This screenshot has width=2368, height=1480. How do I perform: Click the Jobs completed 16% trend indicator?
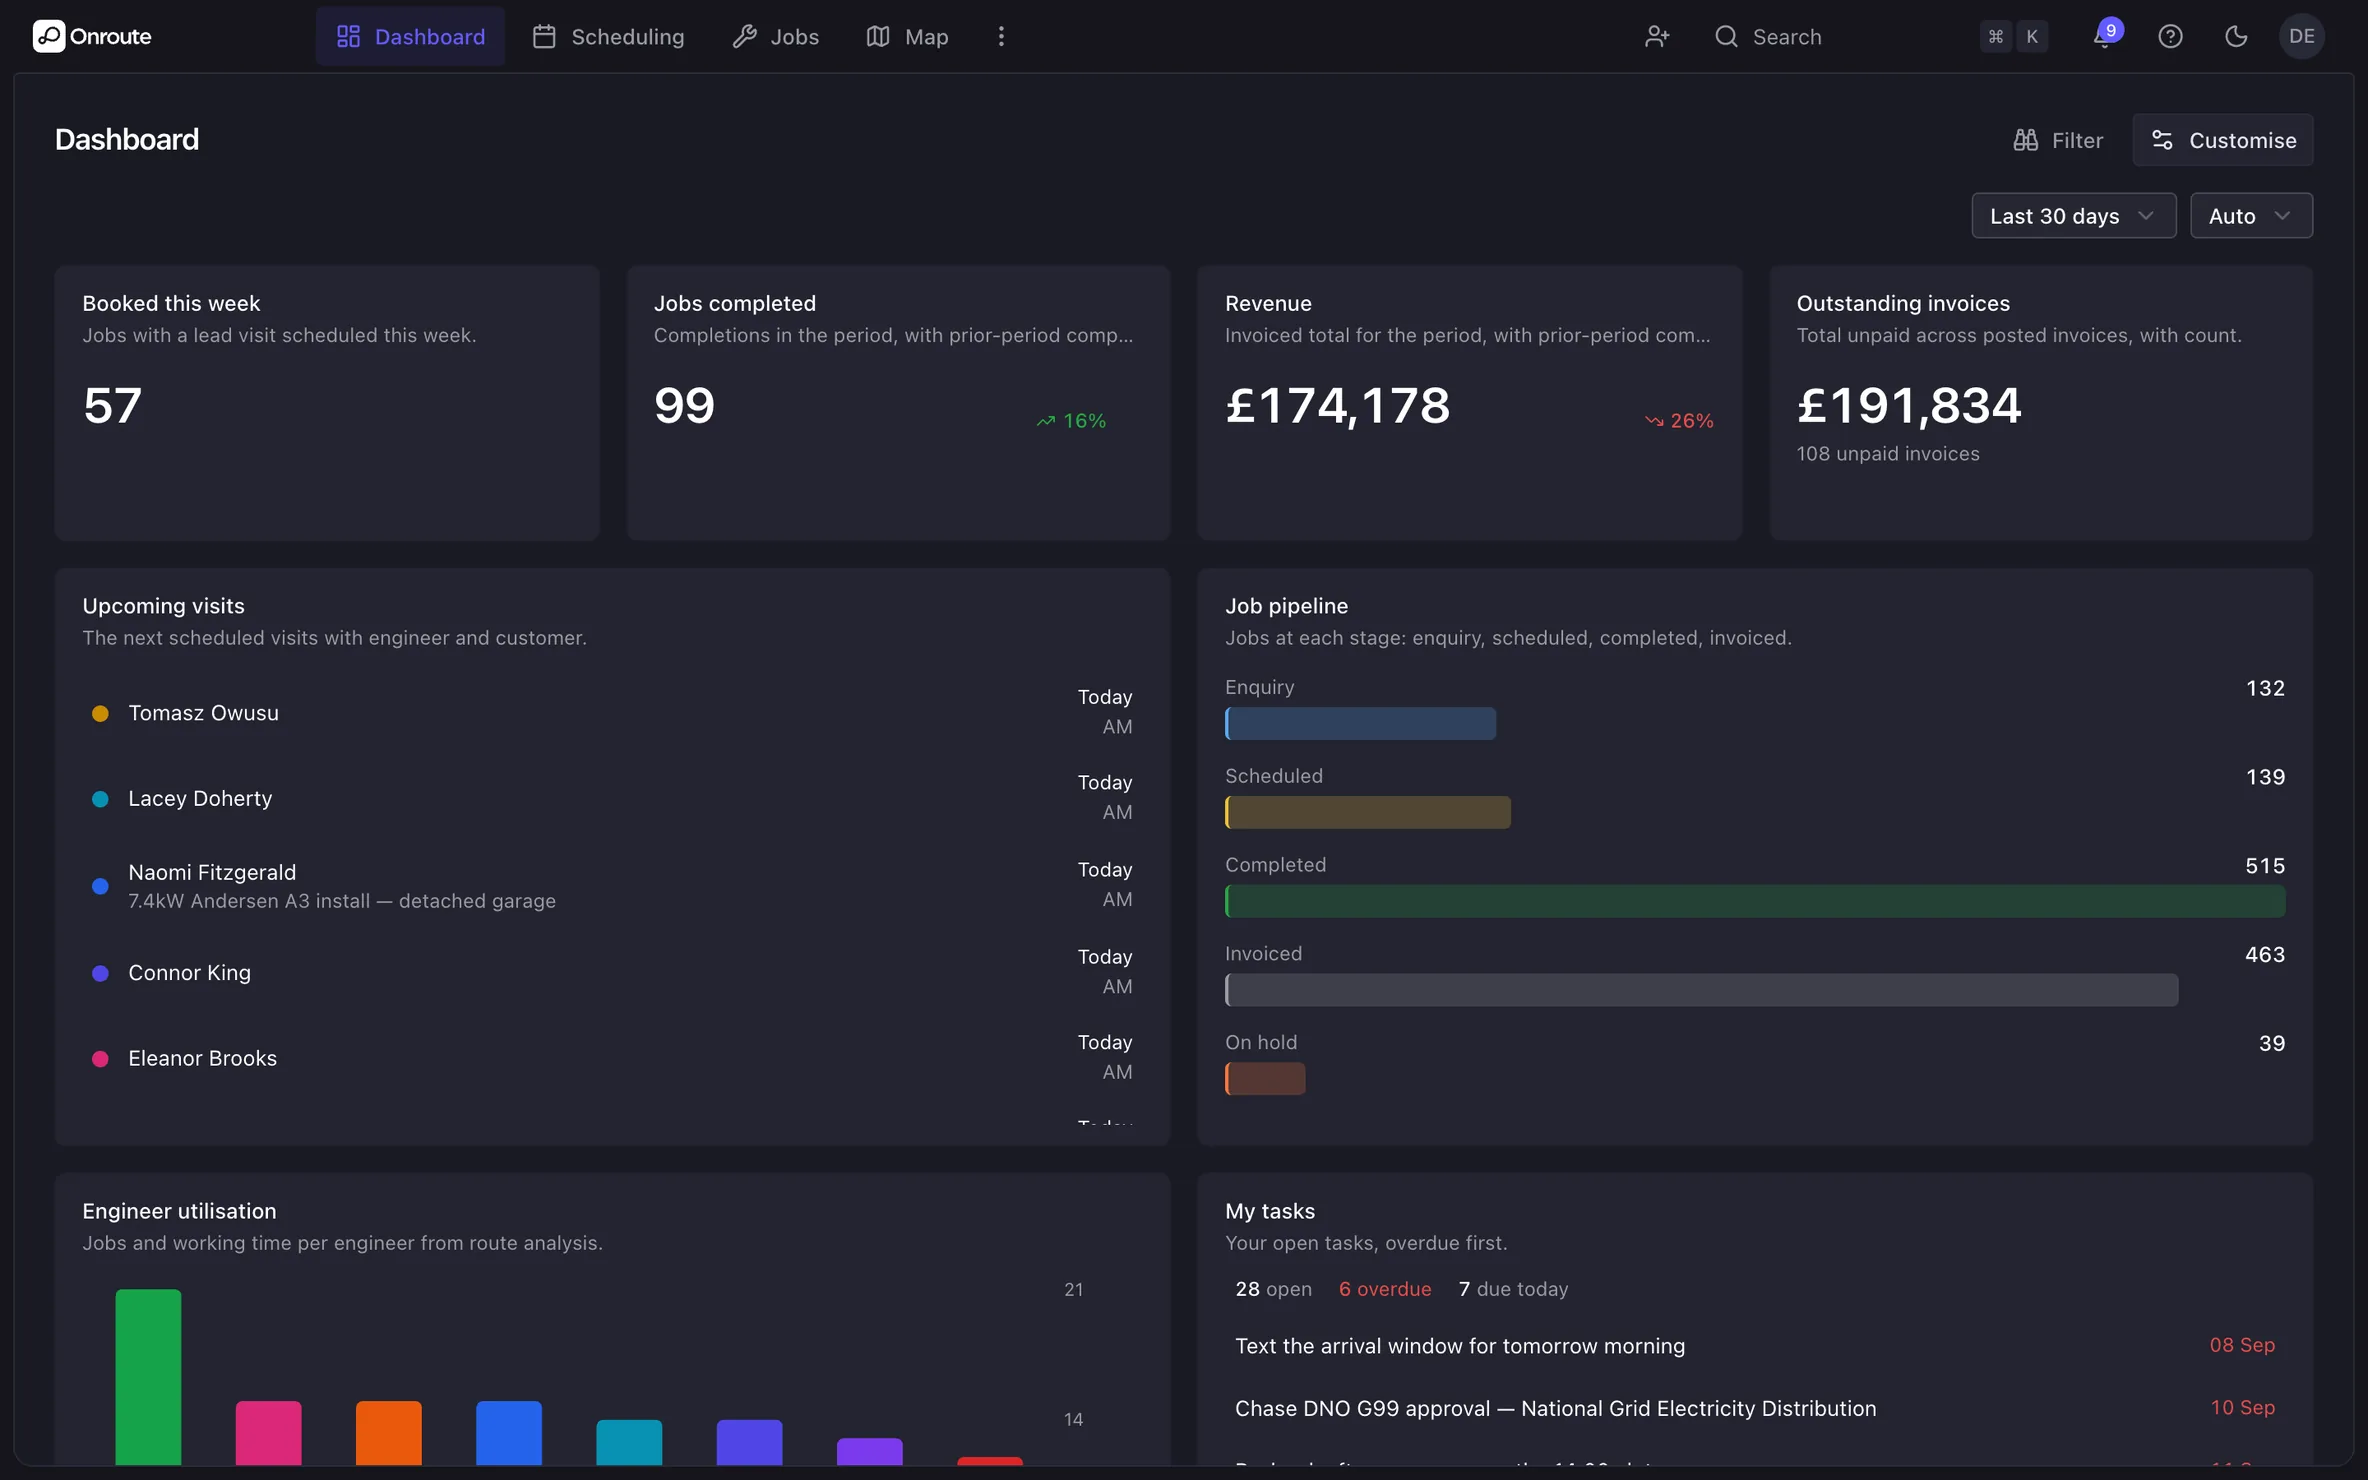tap(1071, 421)
